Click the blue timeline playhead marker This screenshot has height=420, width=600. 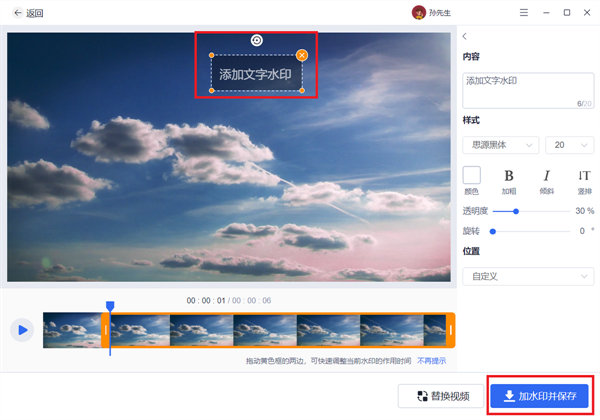110,307
